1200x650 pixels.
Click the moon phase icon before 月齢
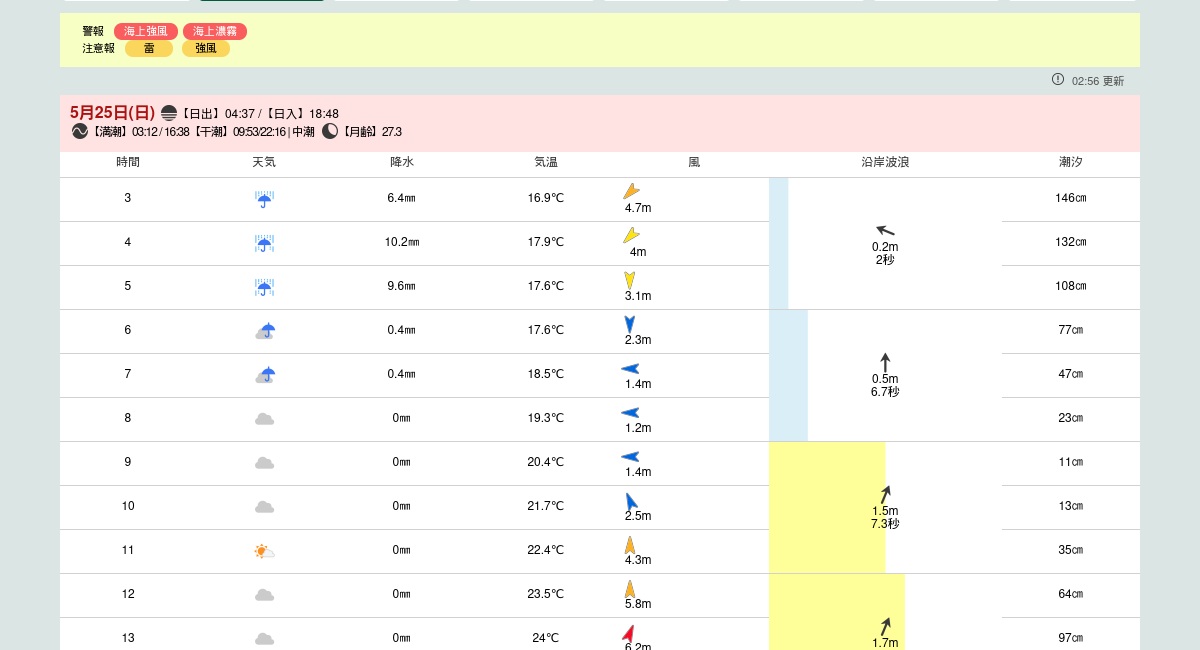coord(330,131)
